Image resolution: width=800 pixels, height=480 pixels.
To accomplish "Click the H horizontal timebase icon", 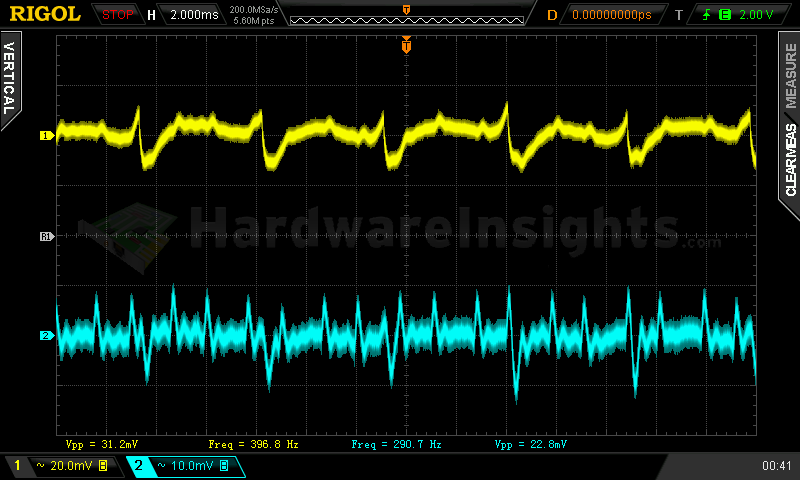I will click(151, 15).
